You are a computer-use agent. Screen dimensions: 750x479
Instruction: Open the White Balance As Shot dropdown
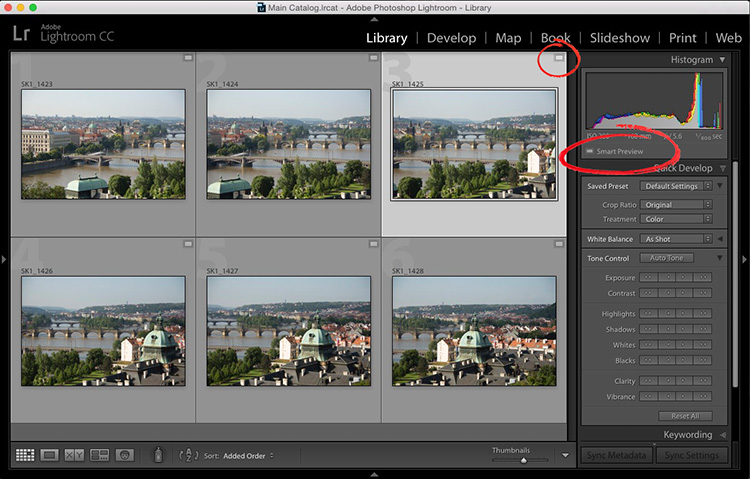coord(676,239)
